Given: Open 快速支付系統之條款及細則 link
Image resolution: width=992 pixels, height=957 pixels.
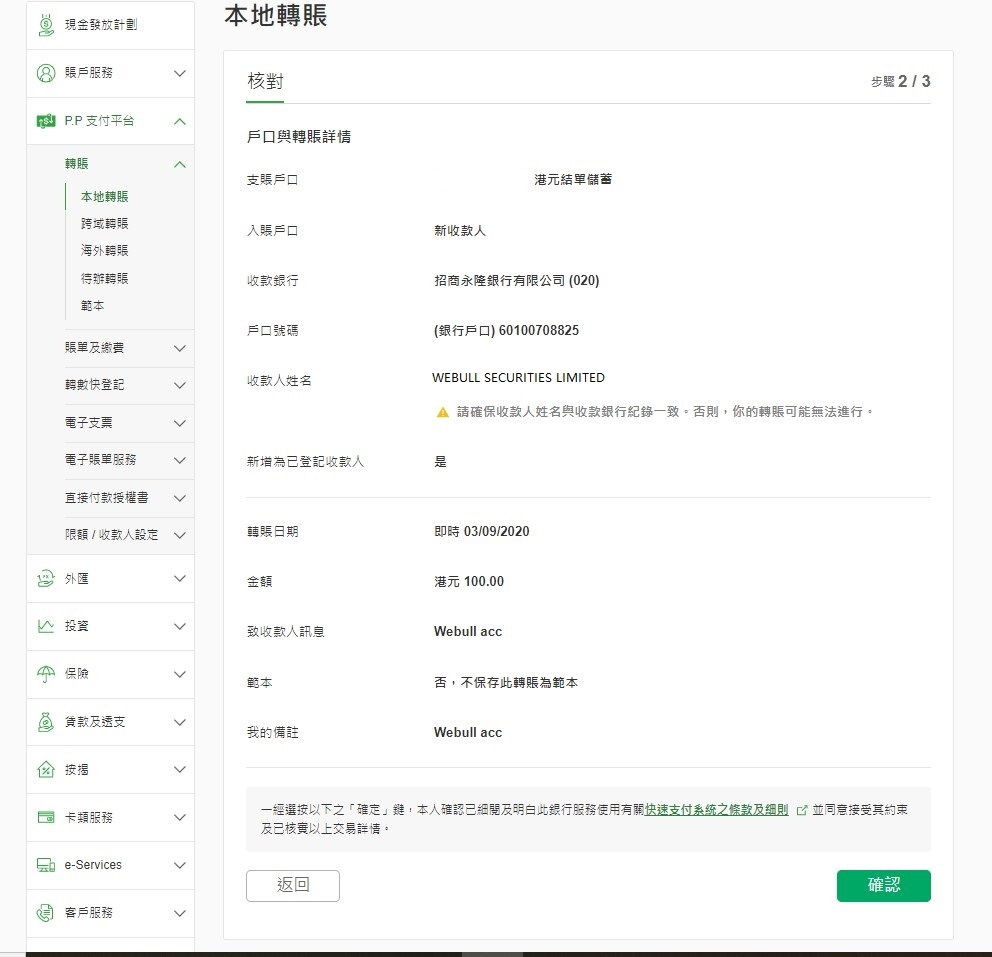Looking at the screenshot, I should click(x=716, y=810).
